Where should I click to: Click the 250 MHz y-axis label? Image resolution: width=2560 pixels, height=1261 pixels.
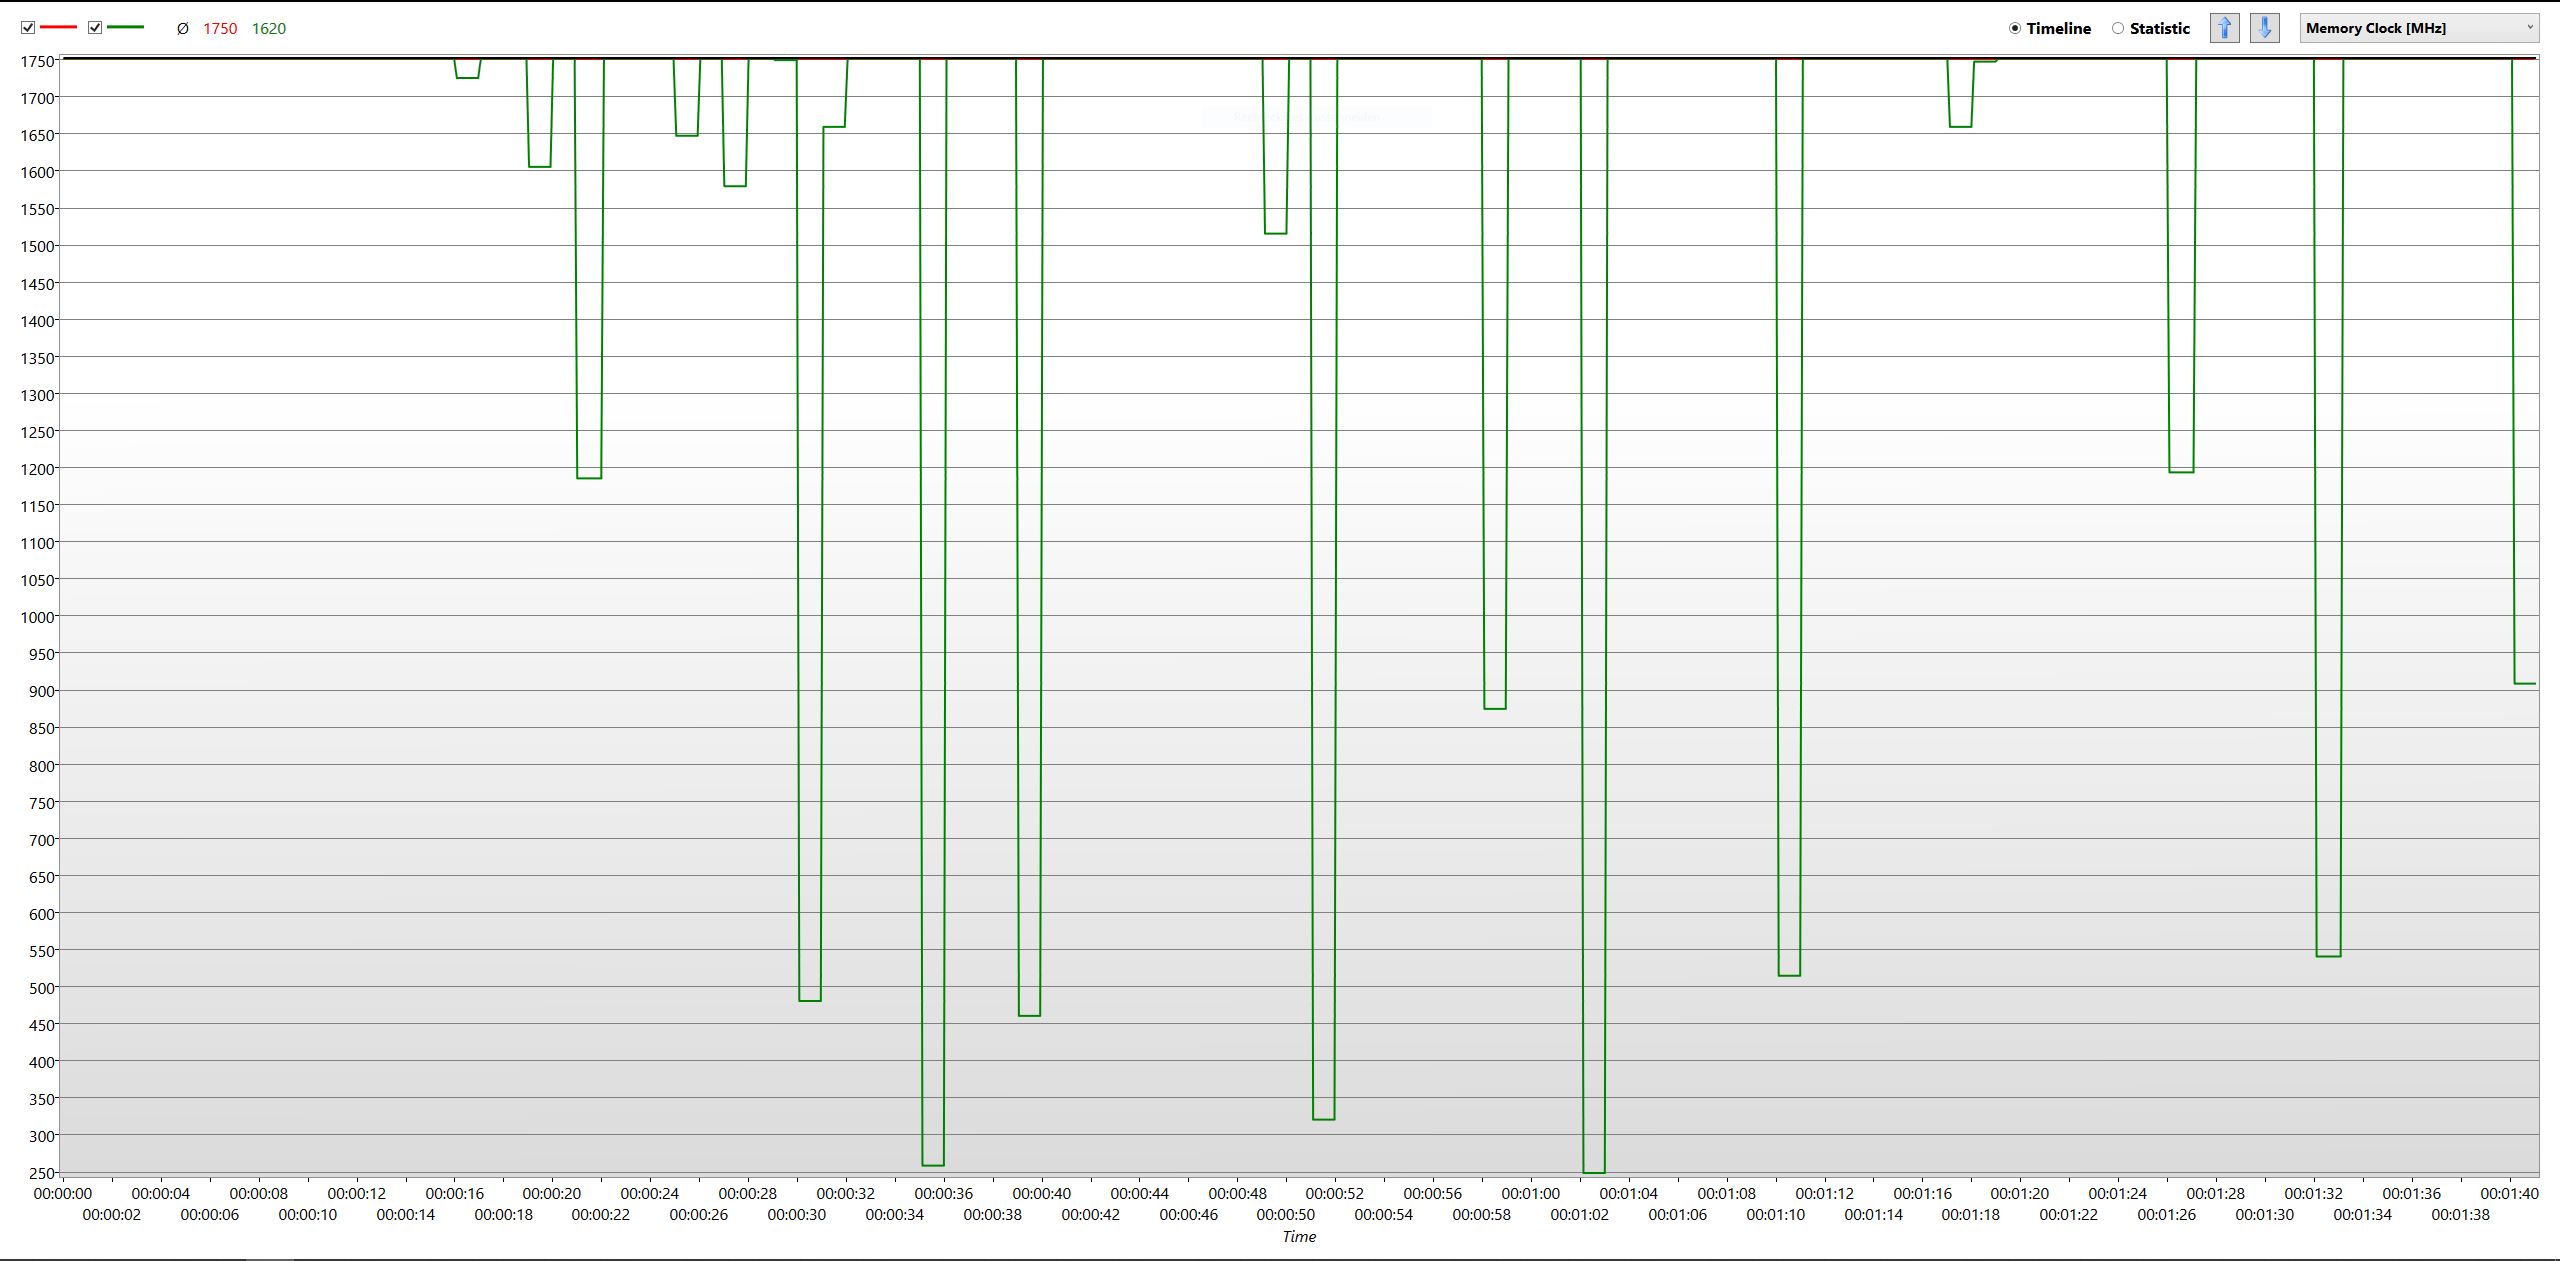point(41,1173)
